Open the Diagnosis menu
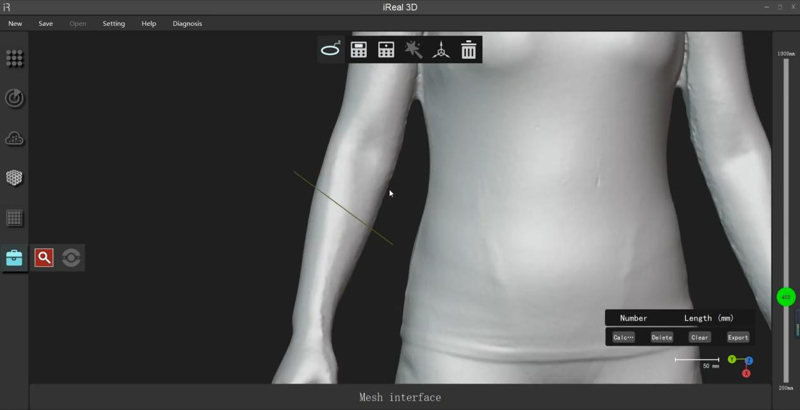The height and width of the screenshot is (410, 800). (187, 23)
